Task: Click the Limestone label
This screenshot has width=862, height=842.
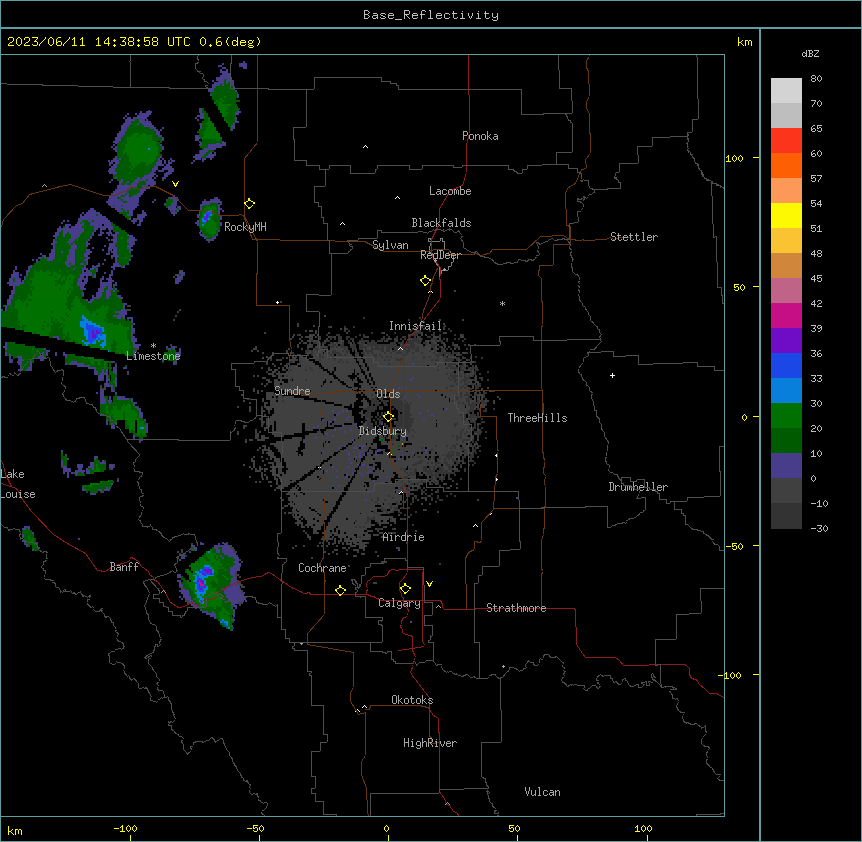Action: [x=153, y=356]
